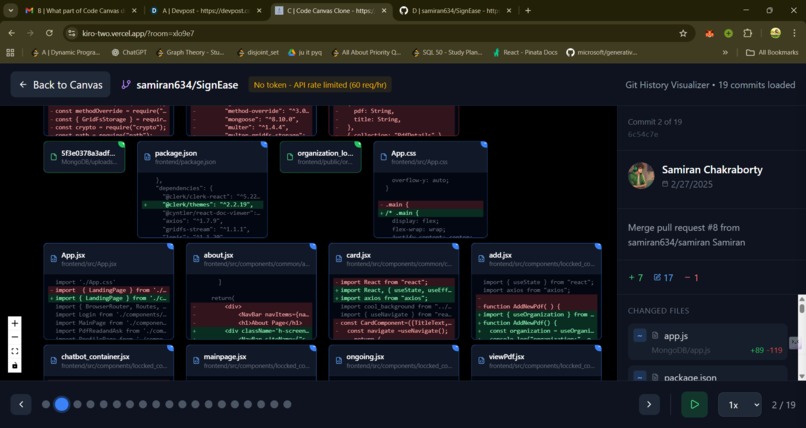Click the file icon on the organization_lo... card
This screenshot has height=428, width=806.
pos(290,157)
